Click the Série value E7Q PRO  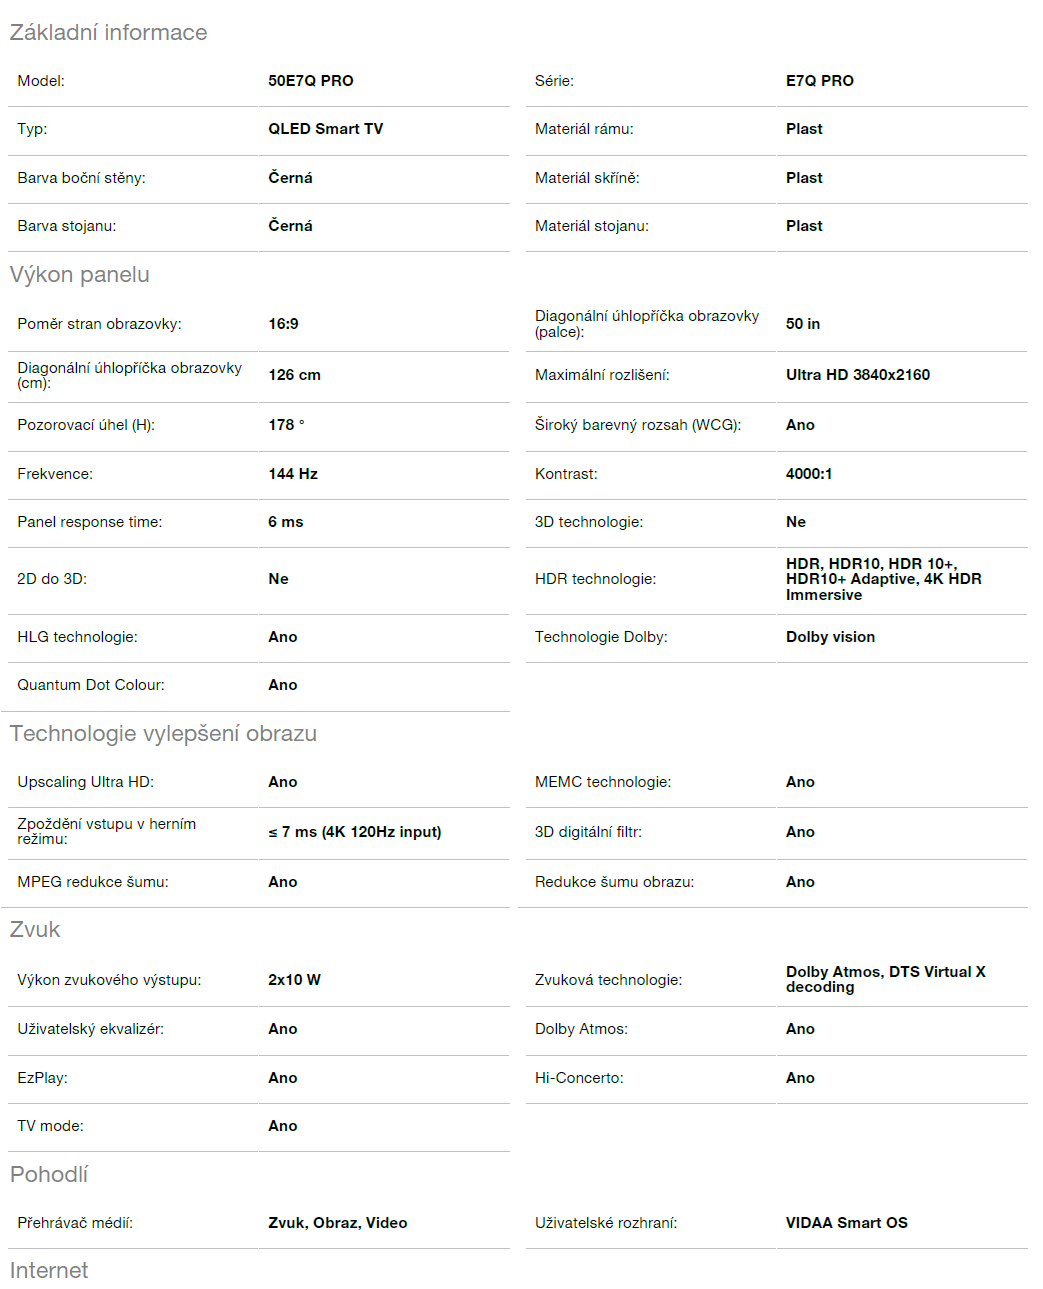coord(819,81)
